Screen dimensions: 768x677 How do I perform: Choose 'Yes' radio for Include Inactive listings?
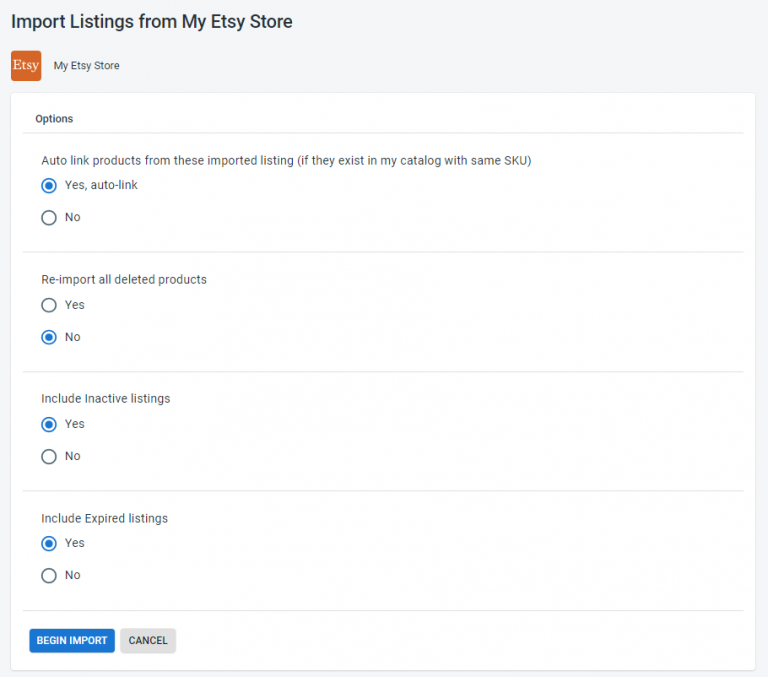pos(49,424)
